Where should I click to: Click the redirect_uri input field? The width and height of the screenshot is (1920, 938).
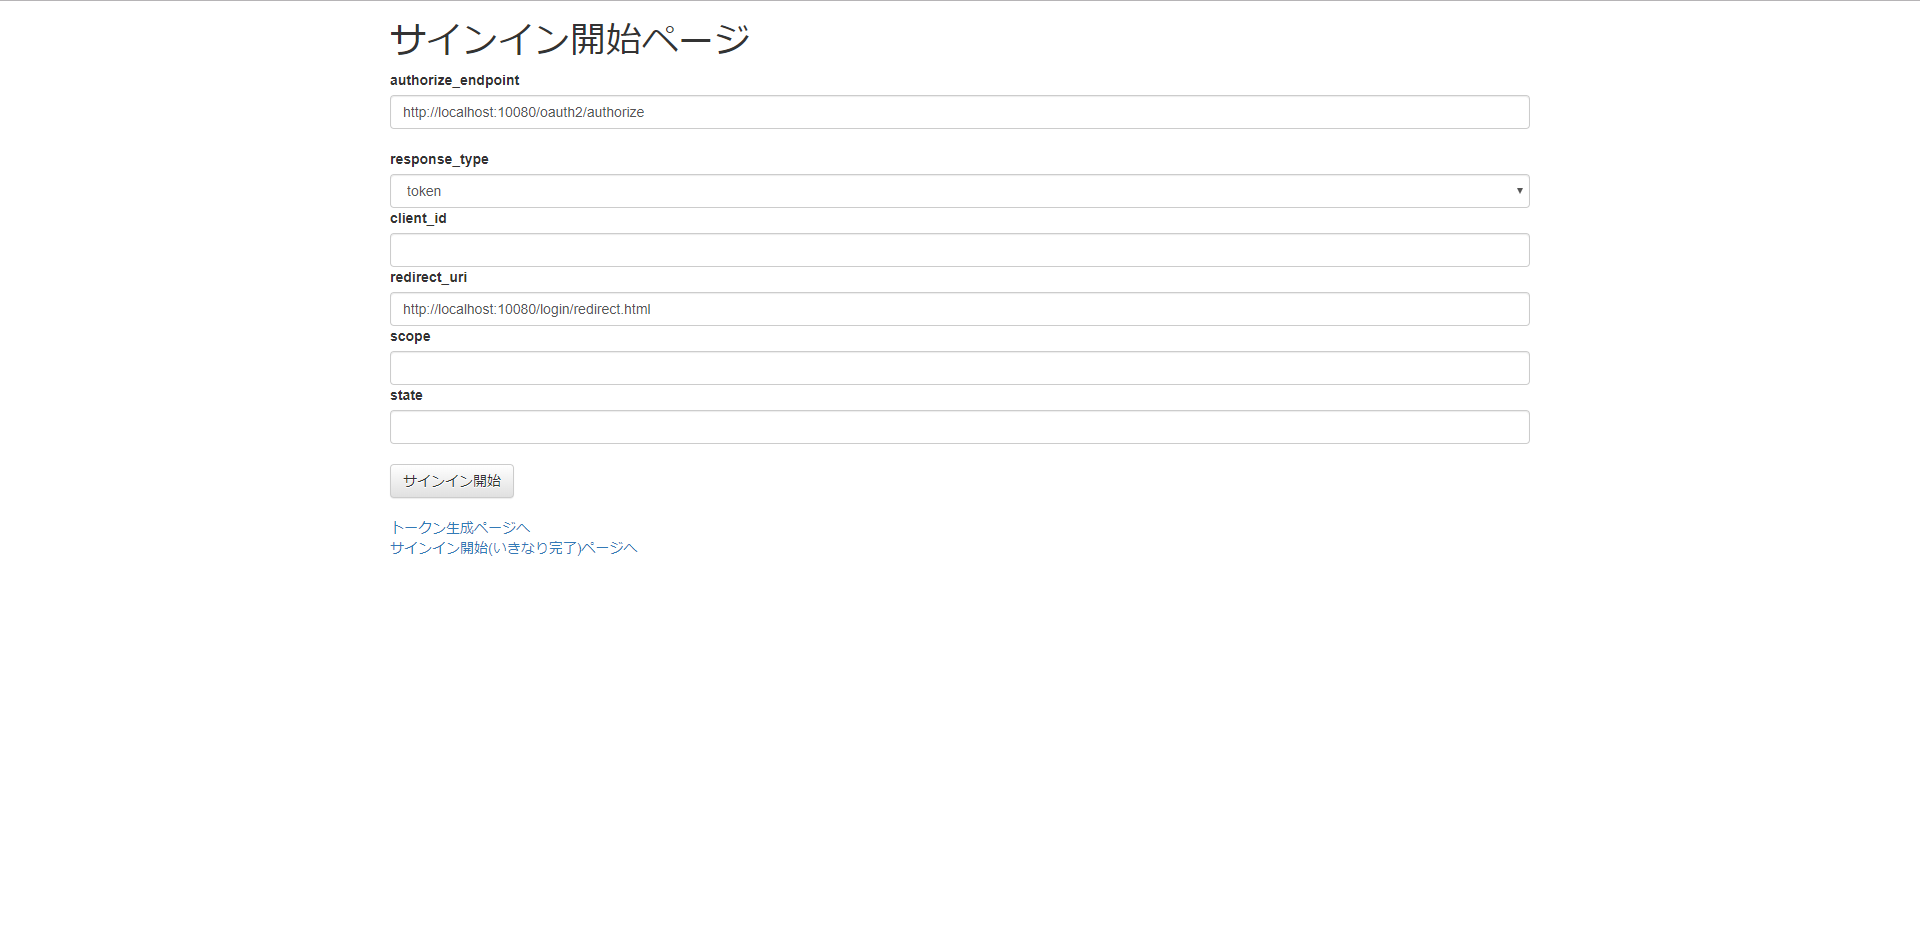(959, 309)
